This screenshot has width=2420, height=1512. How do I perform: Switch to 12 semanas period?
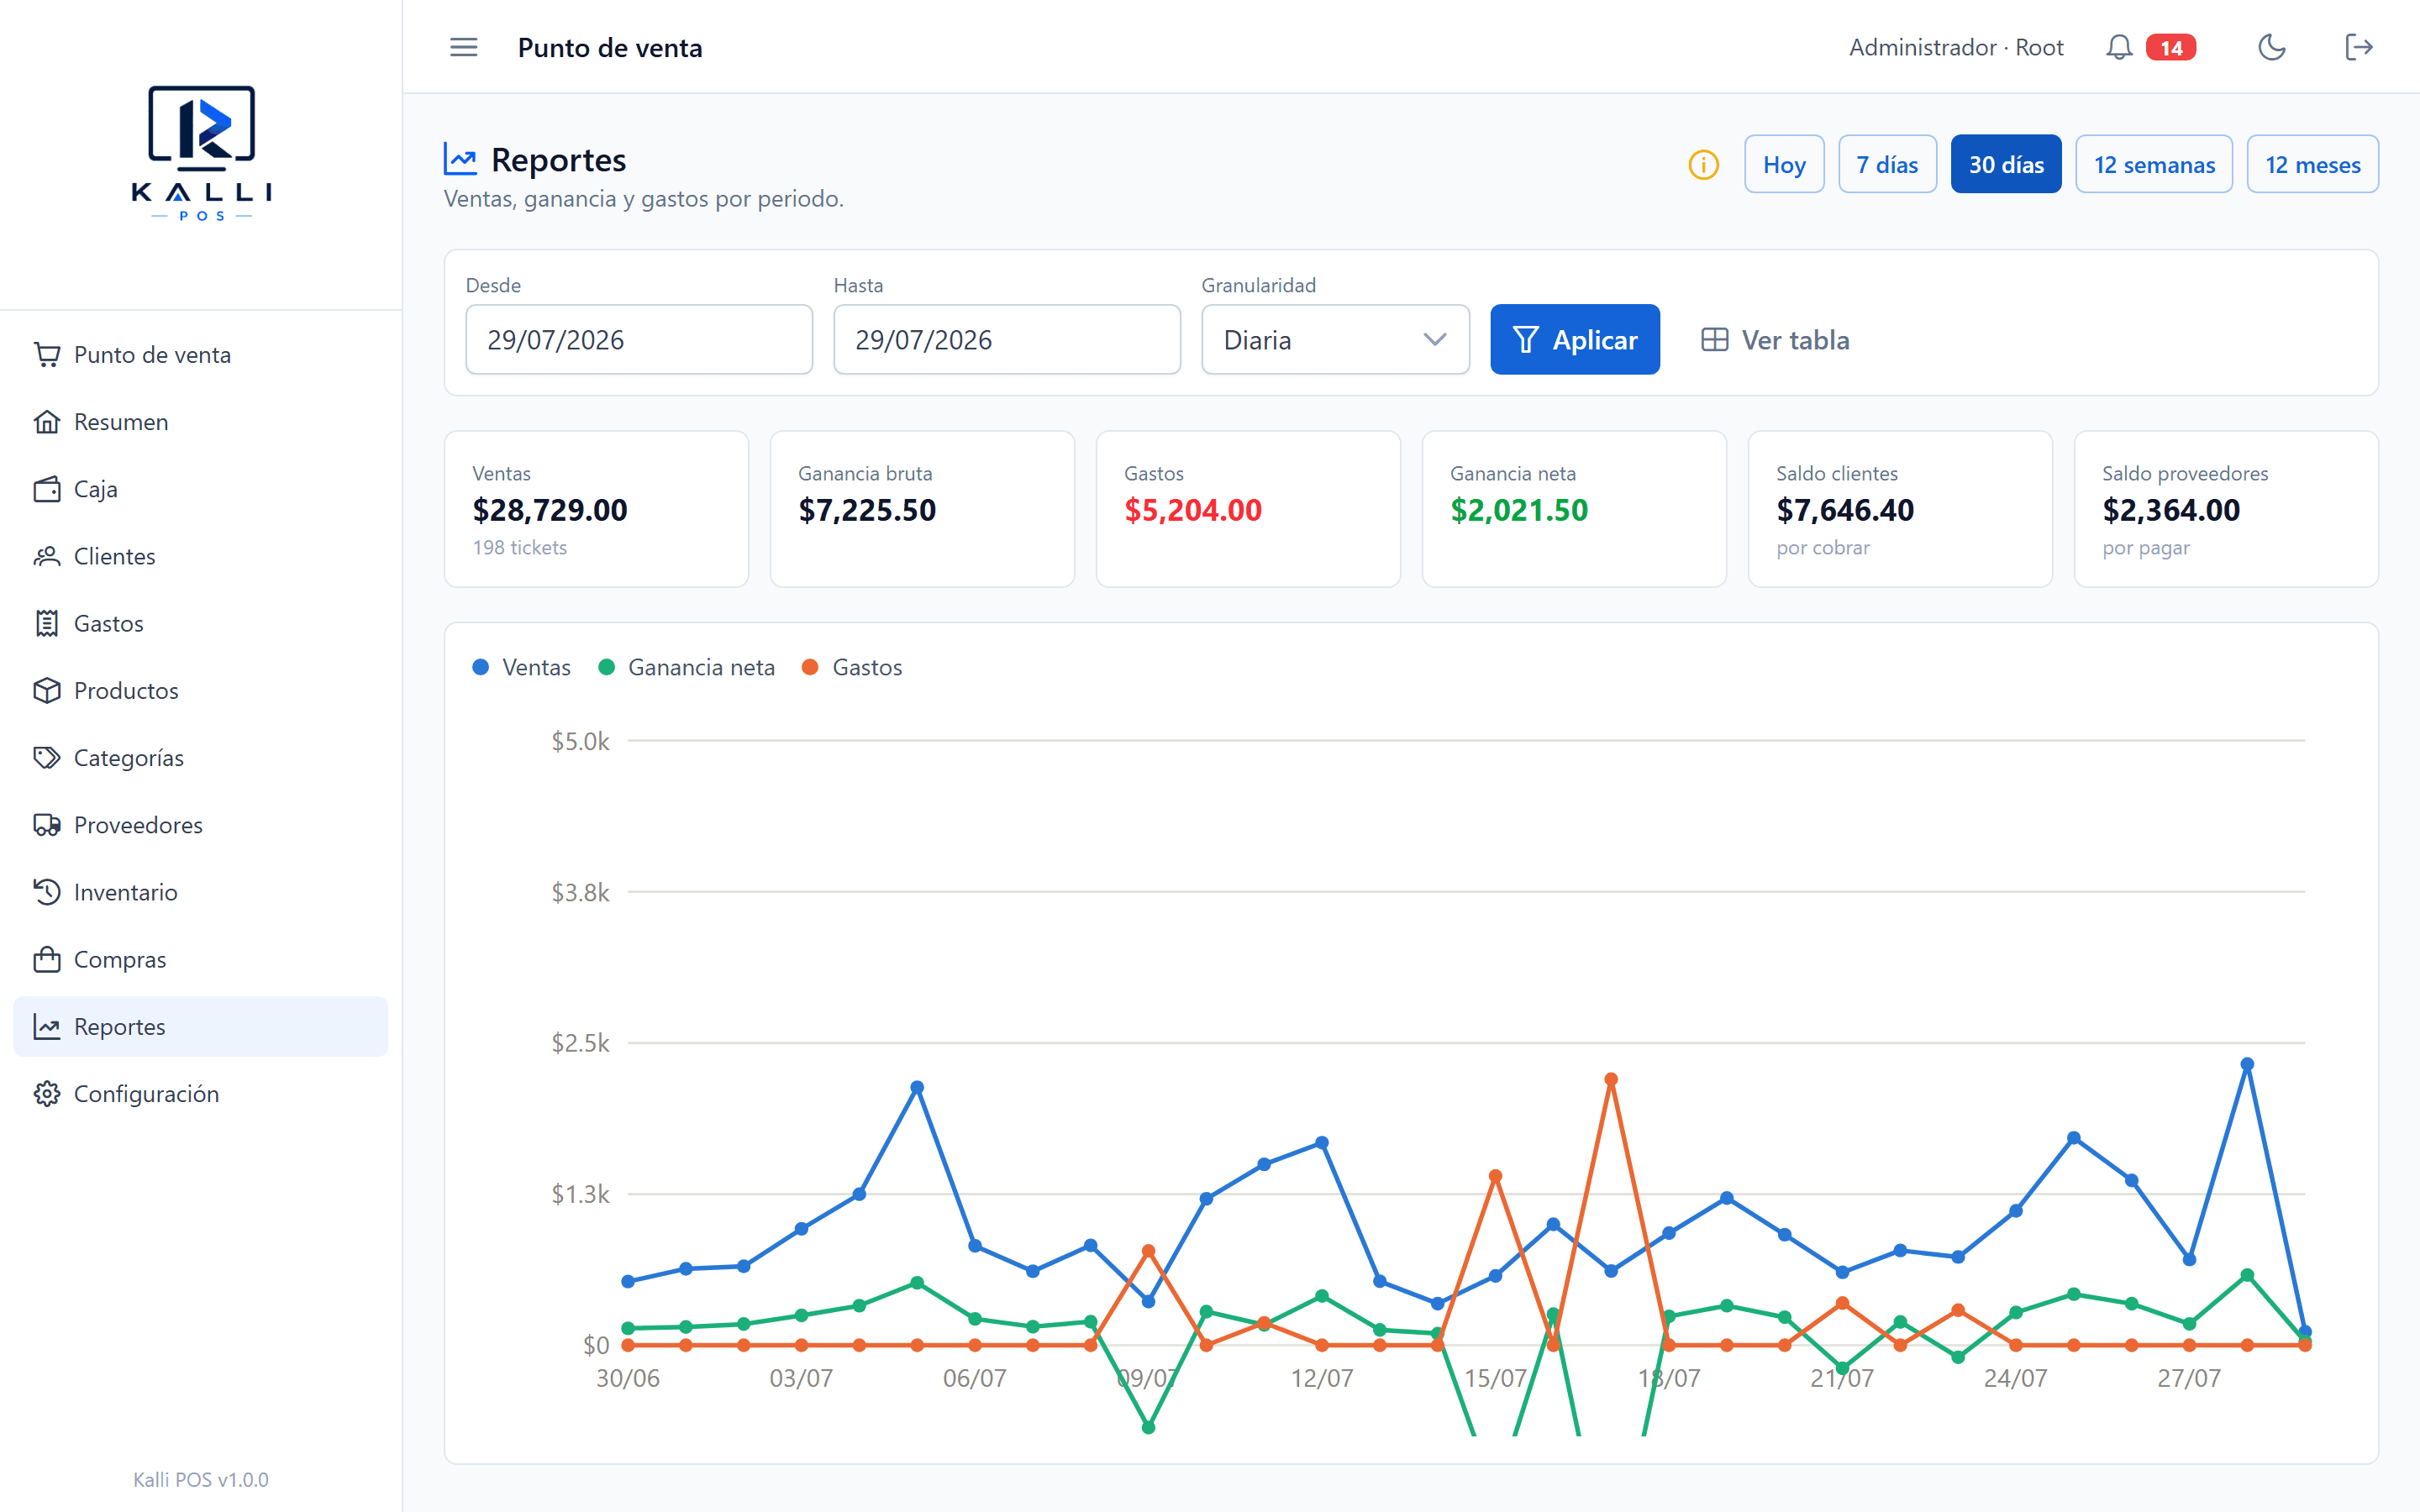coord(2154,164)
